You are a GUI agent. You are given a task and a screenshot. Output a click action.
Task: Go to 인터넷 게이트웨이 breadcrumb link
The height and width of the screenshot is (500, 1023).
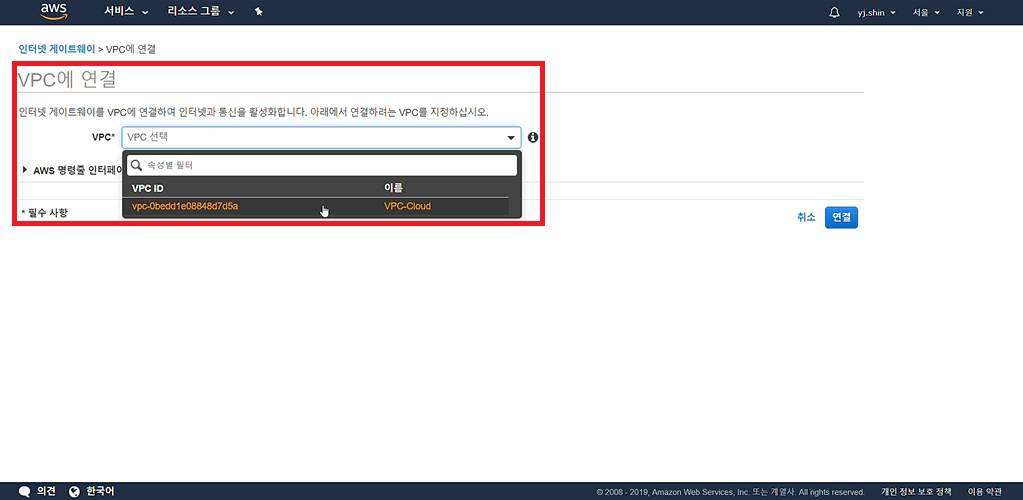click(57, 49)
